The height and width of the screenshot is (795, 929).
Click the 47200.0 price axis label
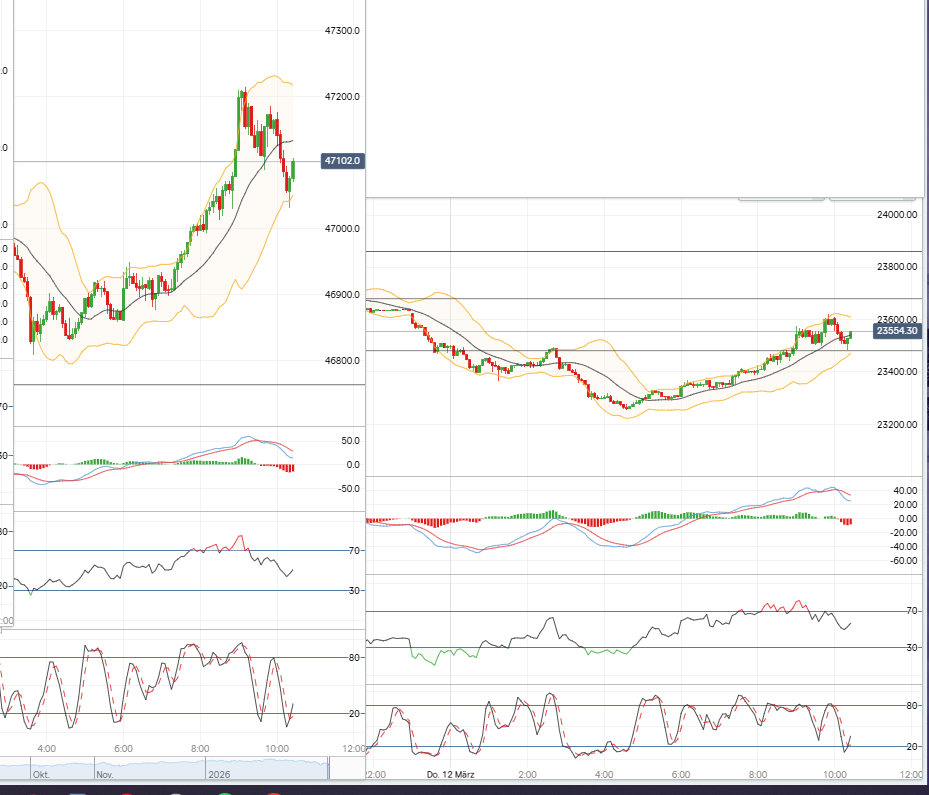pos(342,97)
